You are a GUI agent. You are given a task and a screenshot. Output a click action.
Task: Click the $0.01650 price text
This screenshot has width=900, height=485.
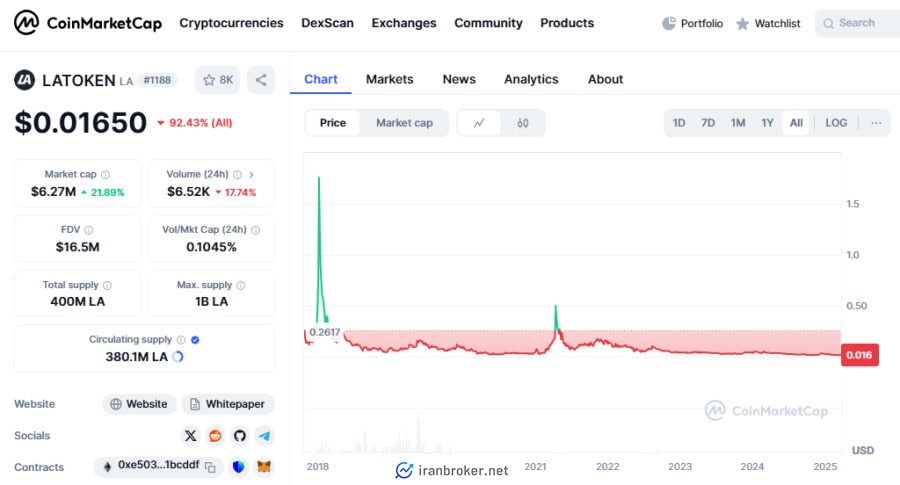coord(81,123)
